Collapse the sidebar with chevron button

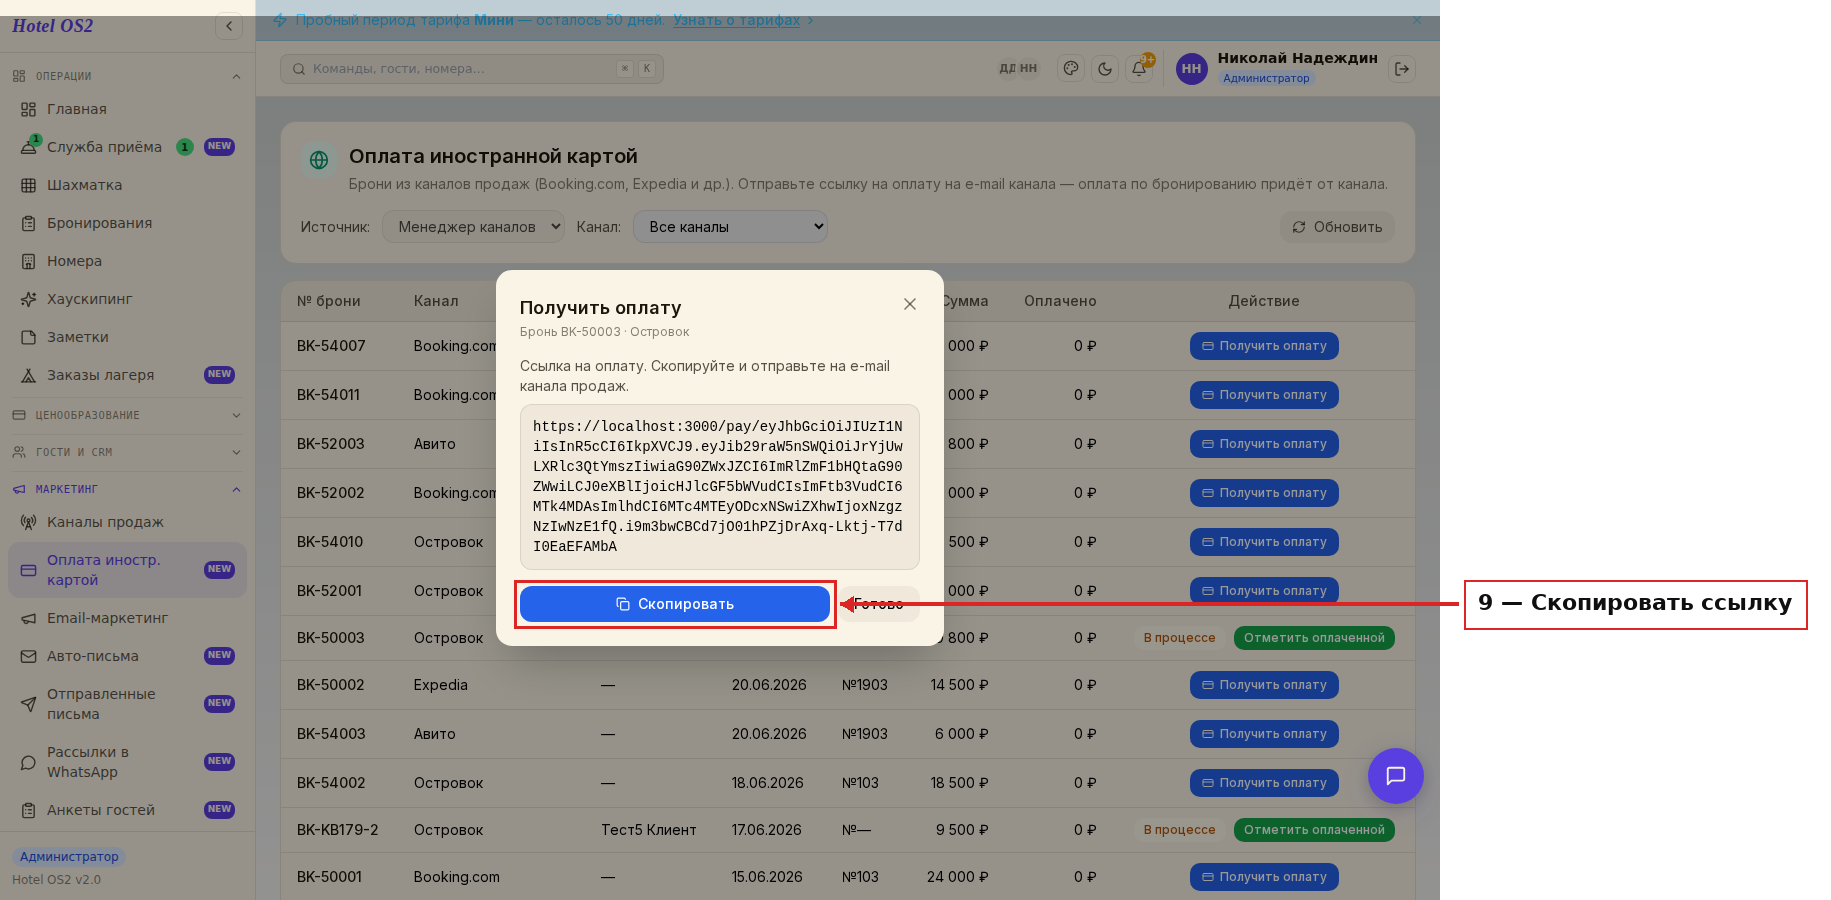pyautogui.click(x=229, y=26)
